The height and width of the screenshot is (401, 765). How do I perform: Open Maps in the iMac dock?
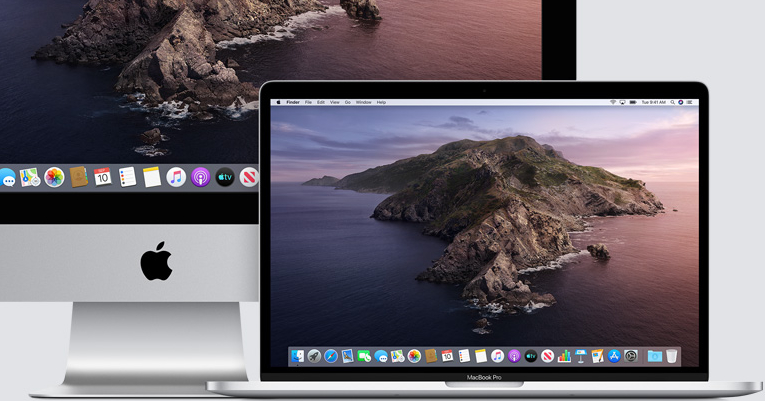[x=30, y=177]
